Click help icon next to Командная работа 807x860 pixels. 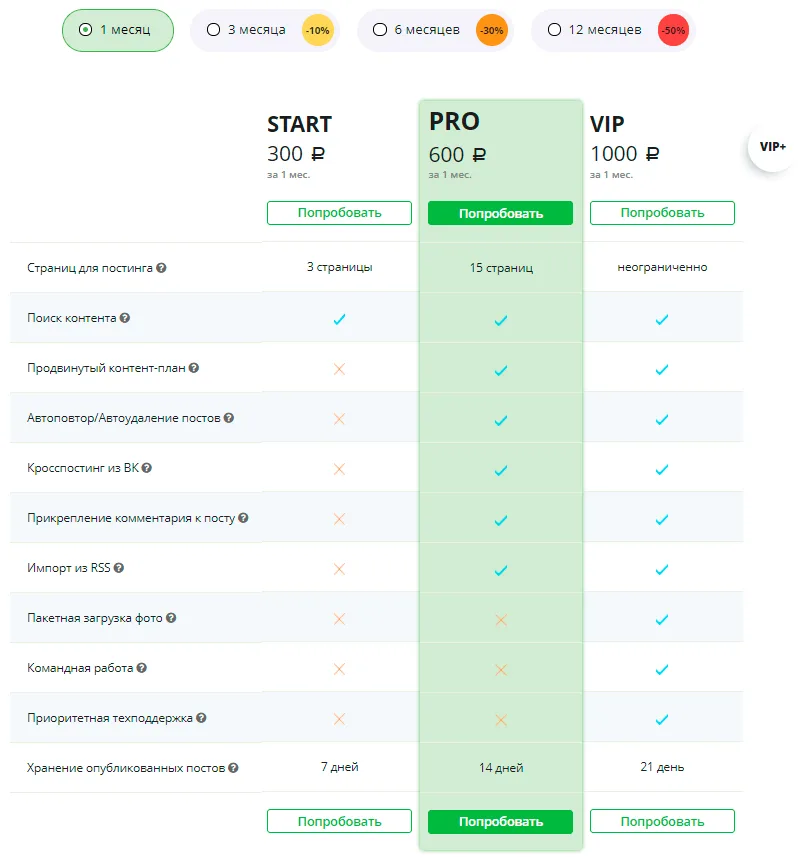coord(142,667)
